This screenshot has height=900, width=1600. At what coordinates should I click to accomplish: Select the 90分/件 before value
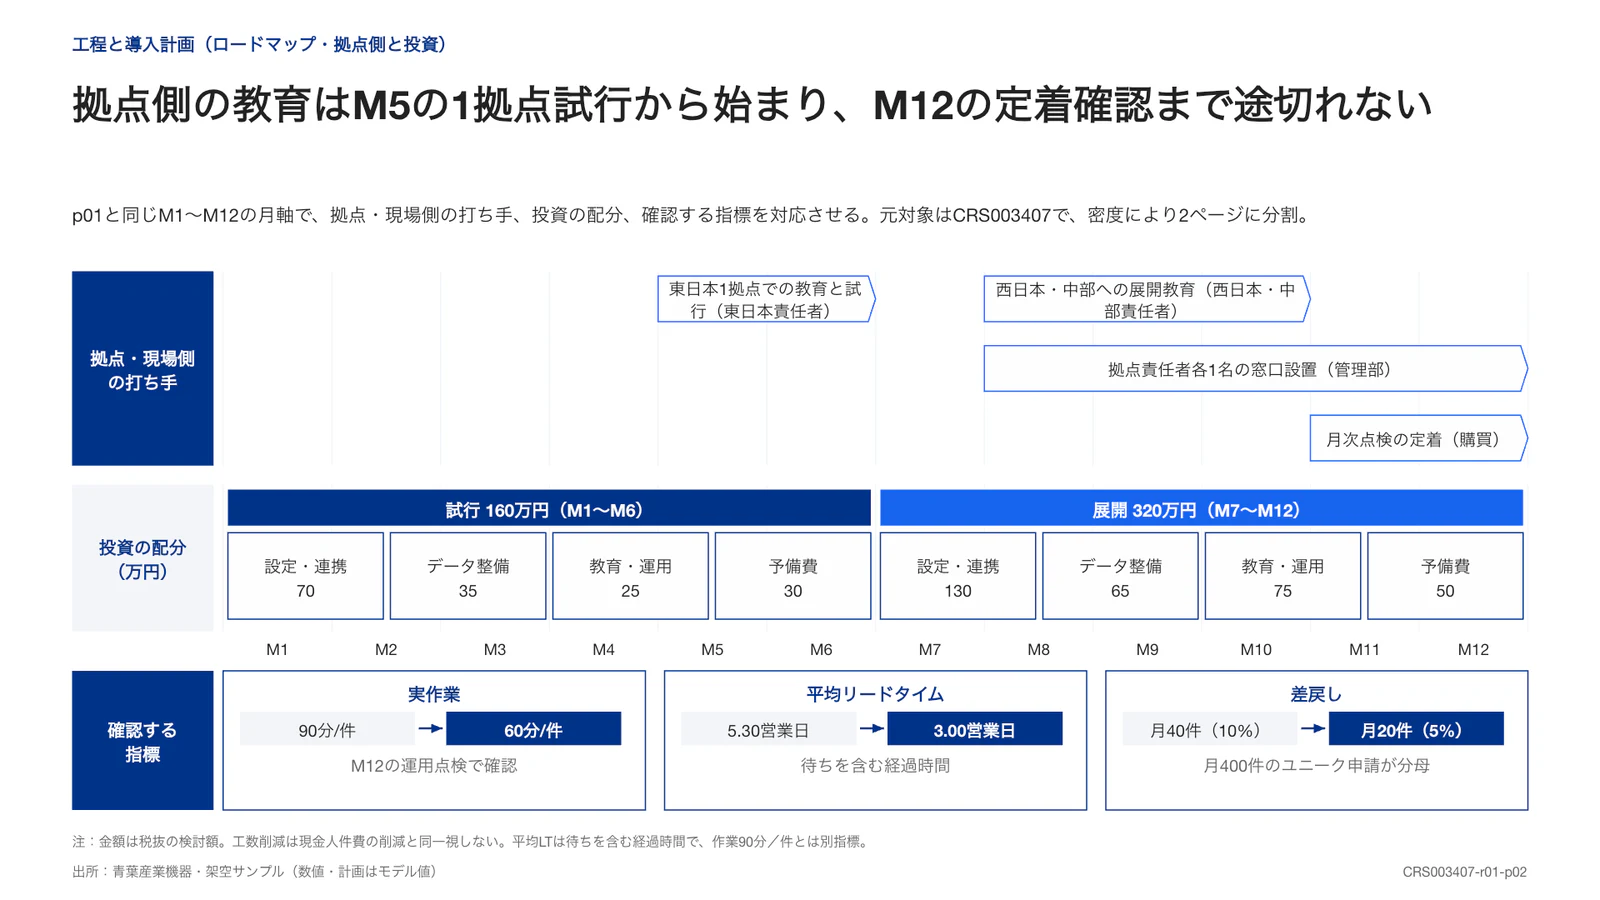(x=327, y=729)
